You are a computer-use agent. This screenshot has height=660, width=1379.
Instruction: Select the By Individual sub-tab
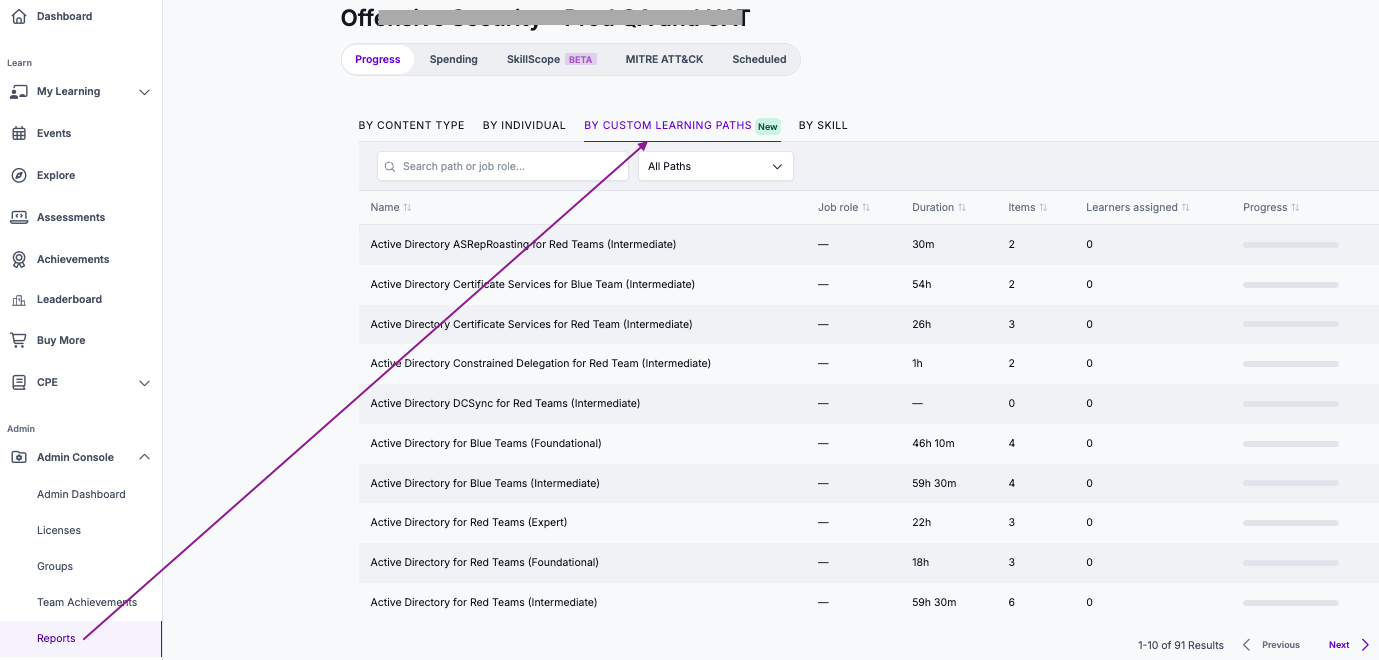[x=524, y=126]
